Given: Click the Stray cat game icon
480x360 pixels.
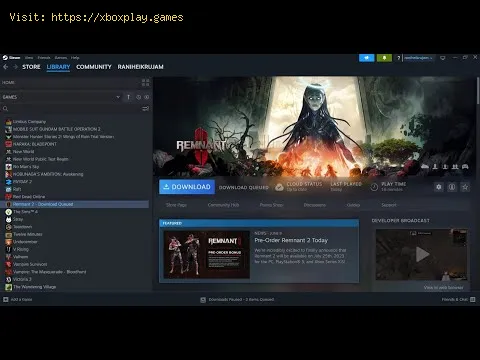Looking at the screenshot, I should [9, 219].
